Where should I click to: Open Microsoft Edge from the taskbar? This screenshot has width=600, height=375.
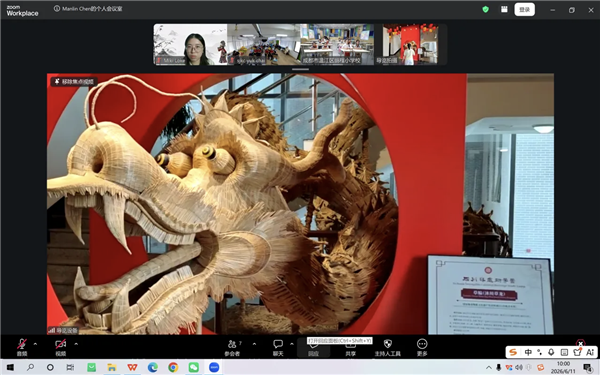point(153,367)
